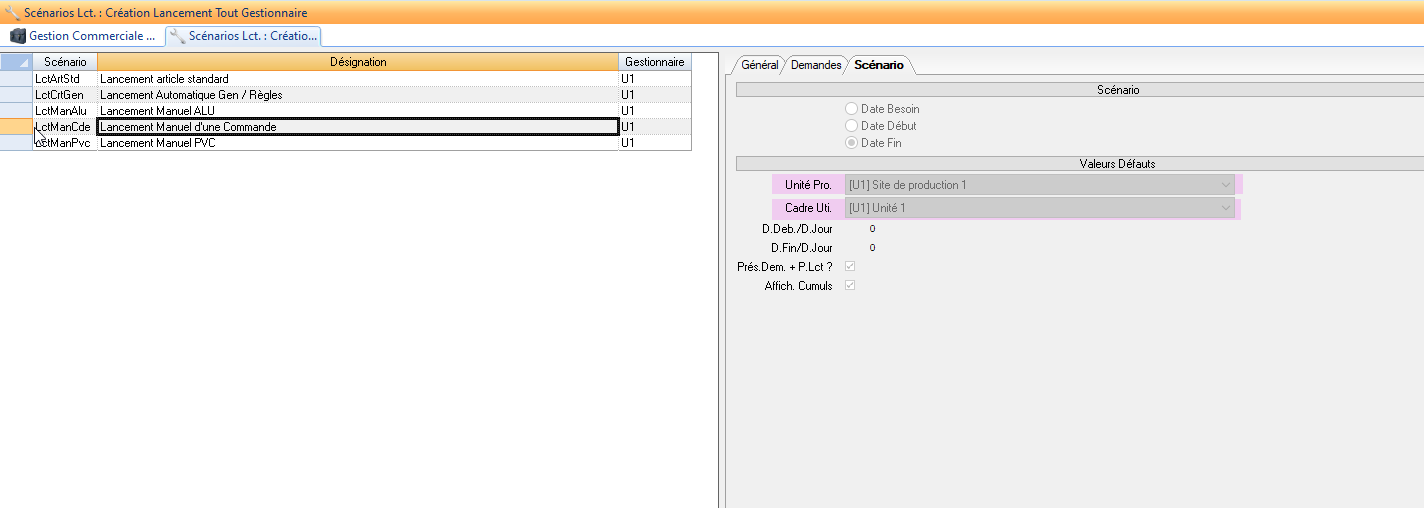Uncheck the Affich. Cumuls checkbox
Screen dimensions: 1424x508
(851, 286)
